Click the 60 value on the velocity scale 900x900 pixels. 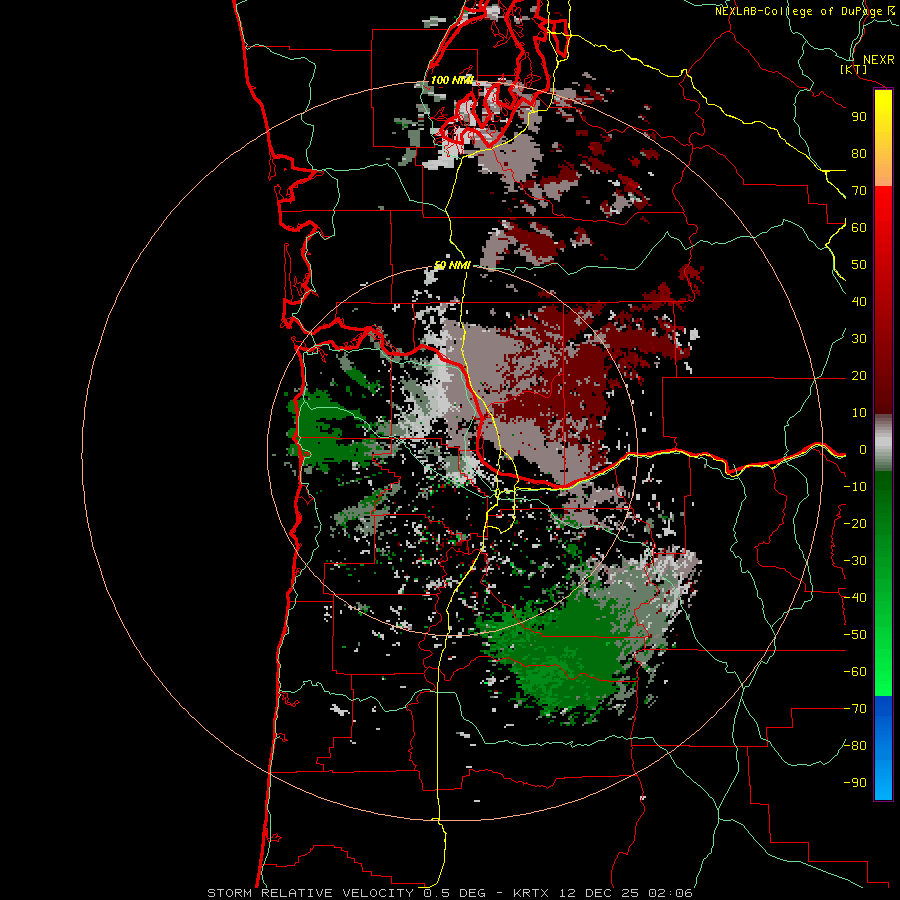tap(859, 227)
